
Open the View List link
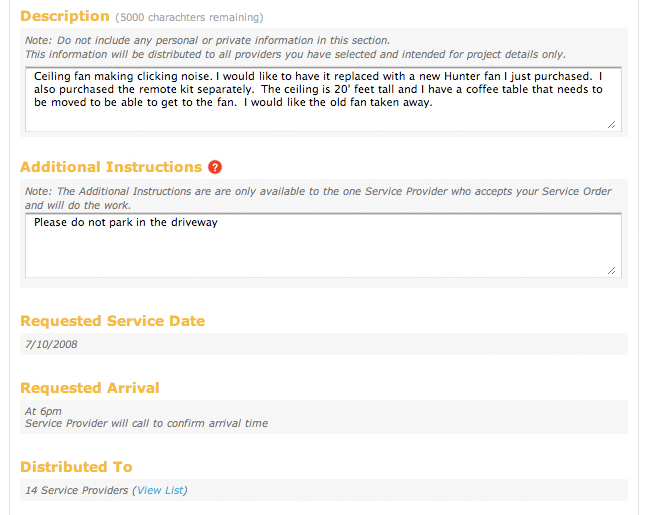(x=160, y=490)
